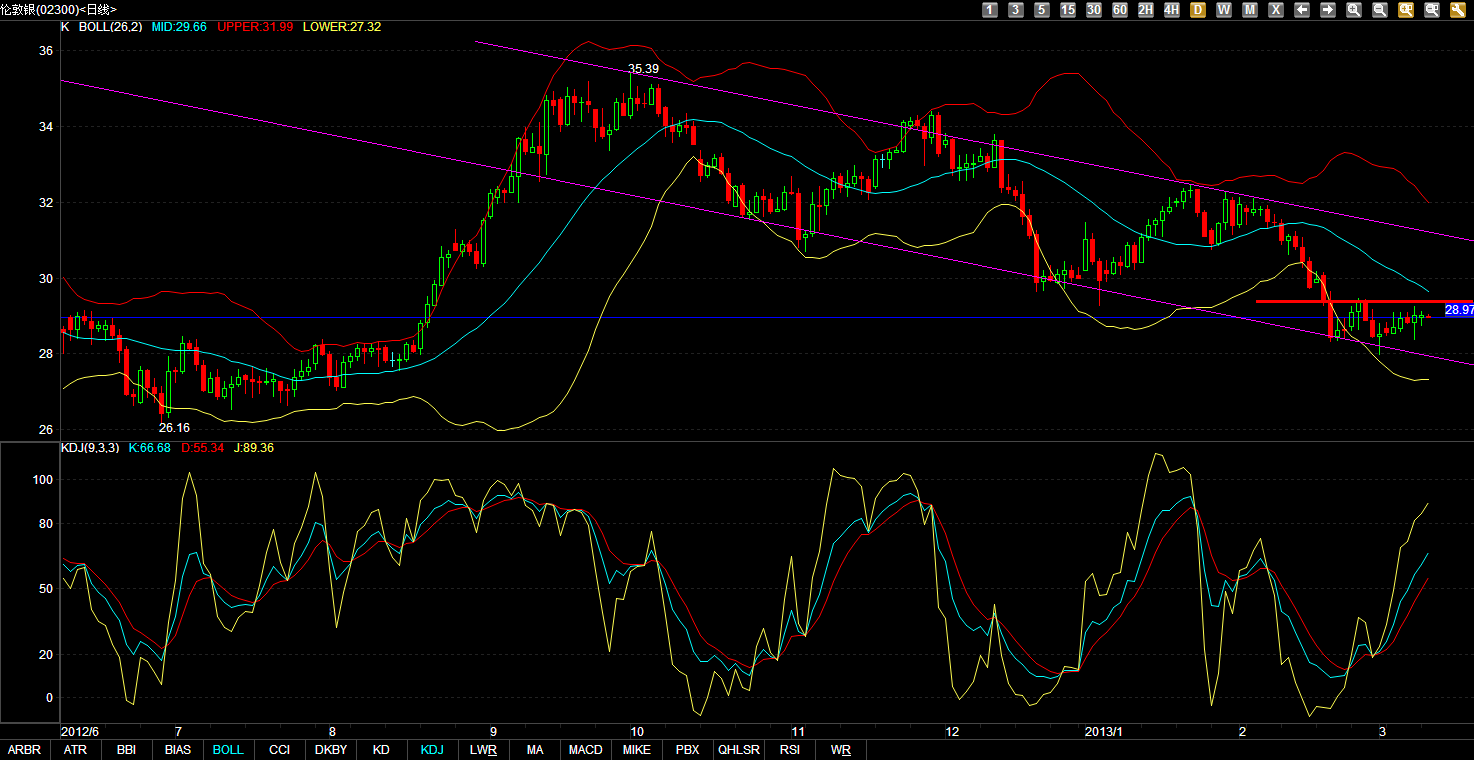Select the 15-minute timeframe button
1474x760 pixels.
(x=1068, y=10)
